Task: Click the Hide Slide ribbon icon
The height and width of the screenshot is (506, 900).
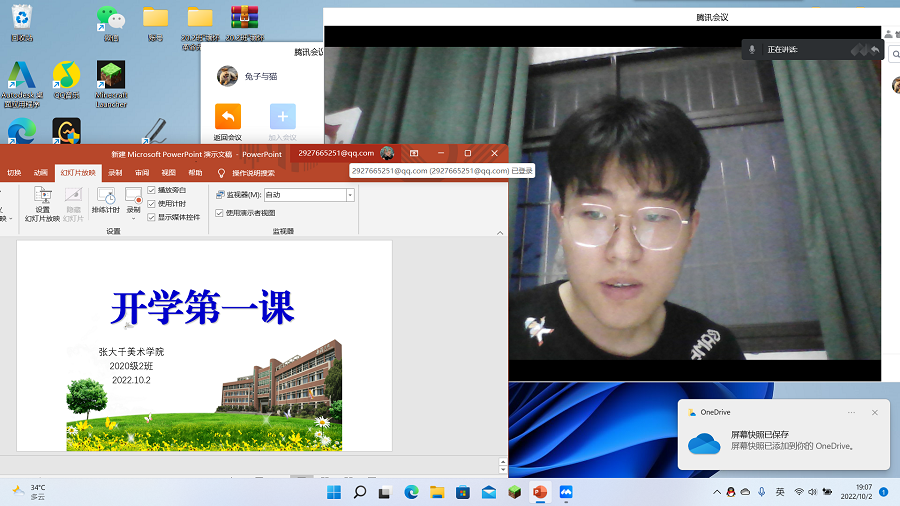Action: 73,205
